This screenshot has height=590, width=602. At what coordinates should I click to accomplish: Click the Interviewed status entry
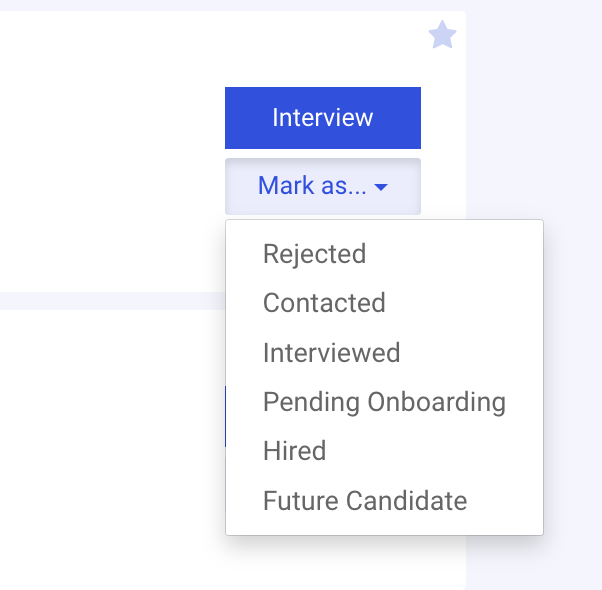(x=331, y=352)
